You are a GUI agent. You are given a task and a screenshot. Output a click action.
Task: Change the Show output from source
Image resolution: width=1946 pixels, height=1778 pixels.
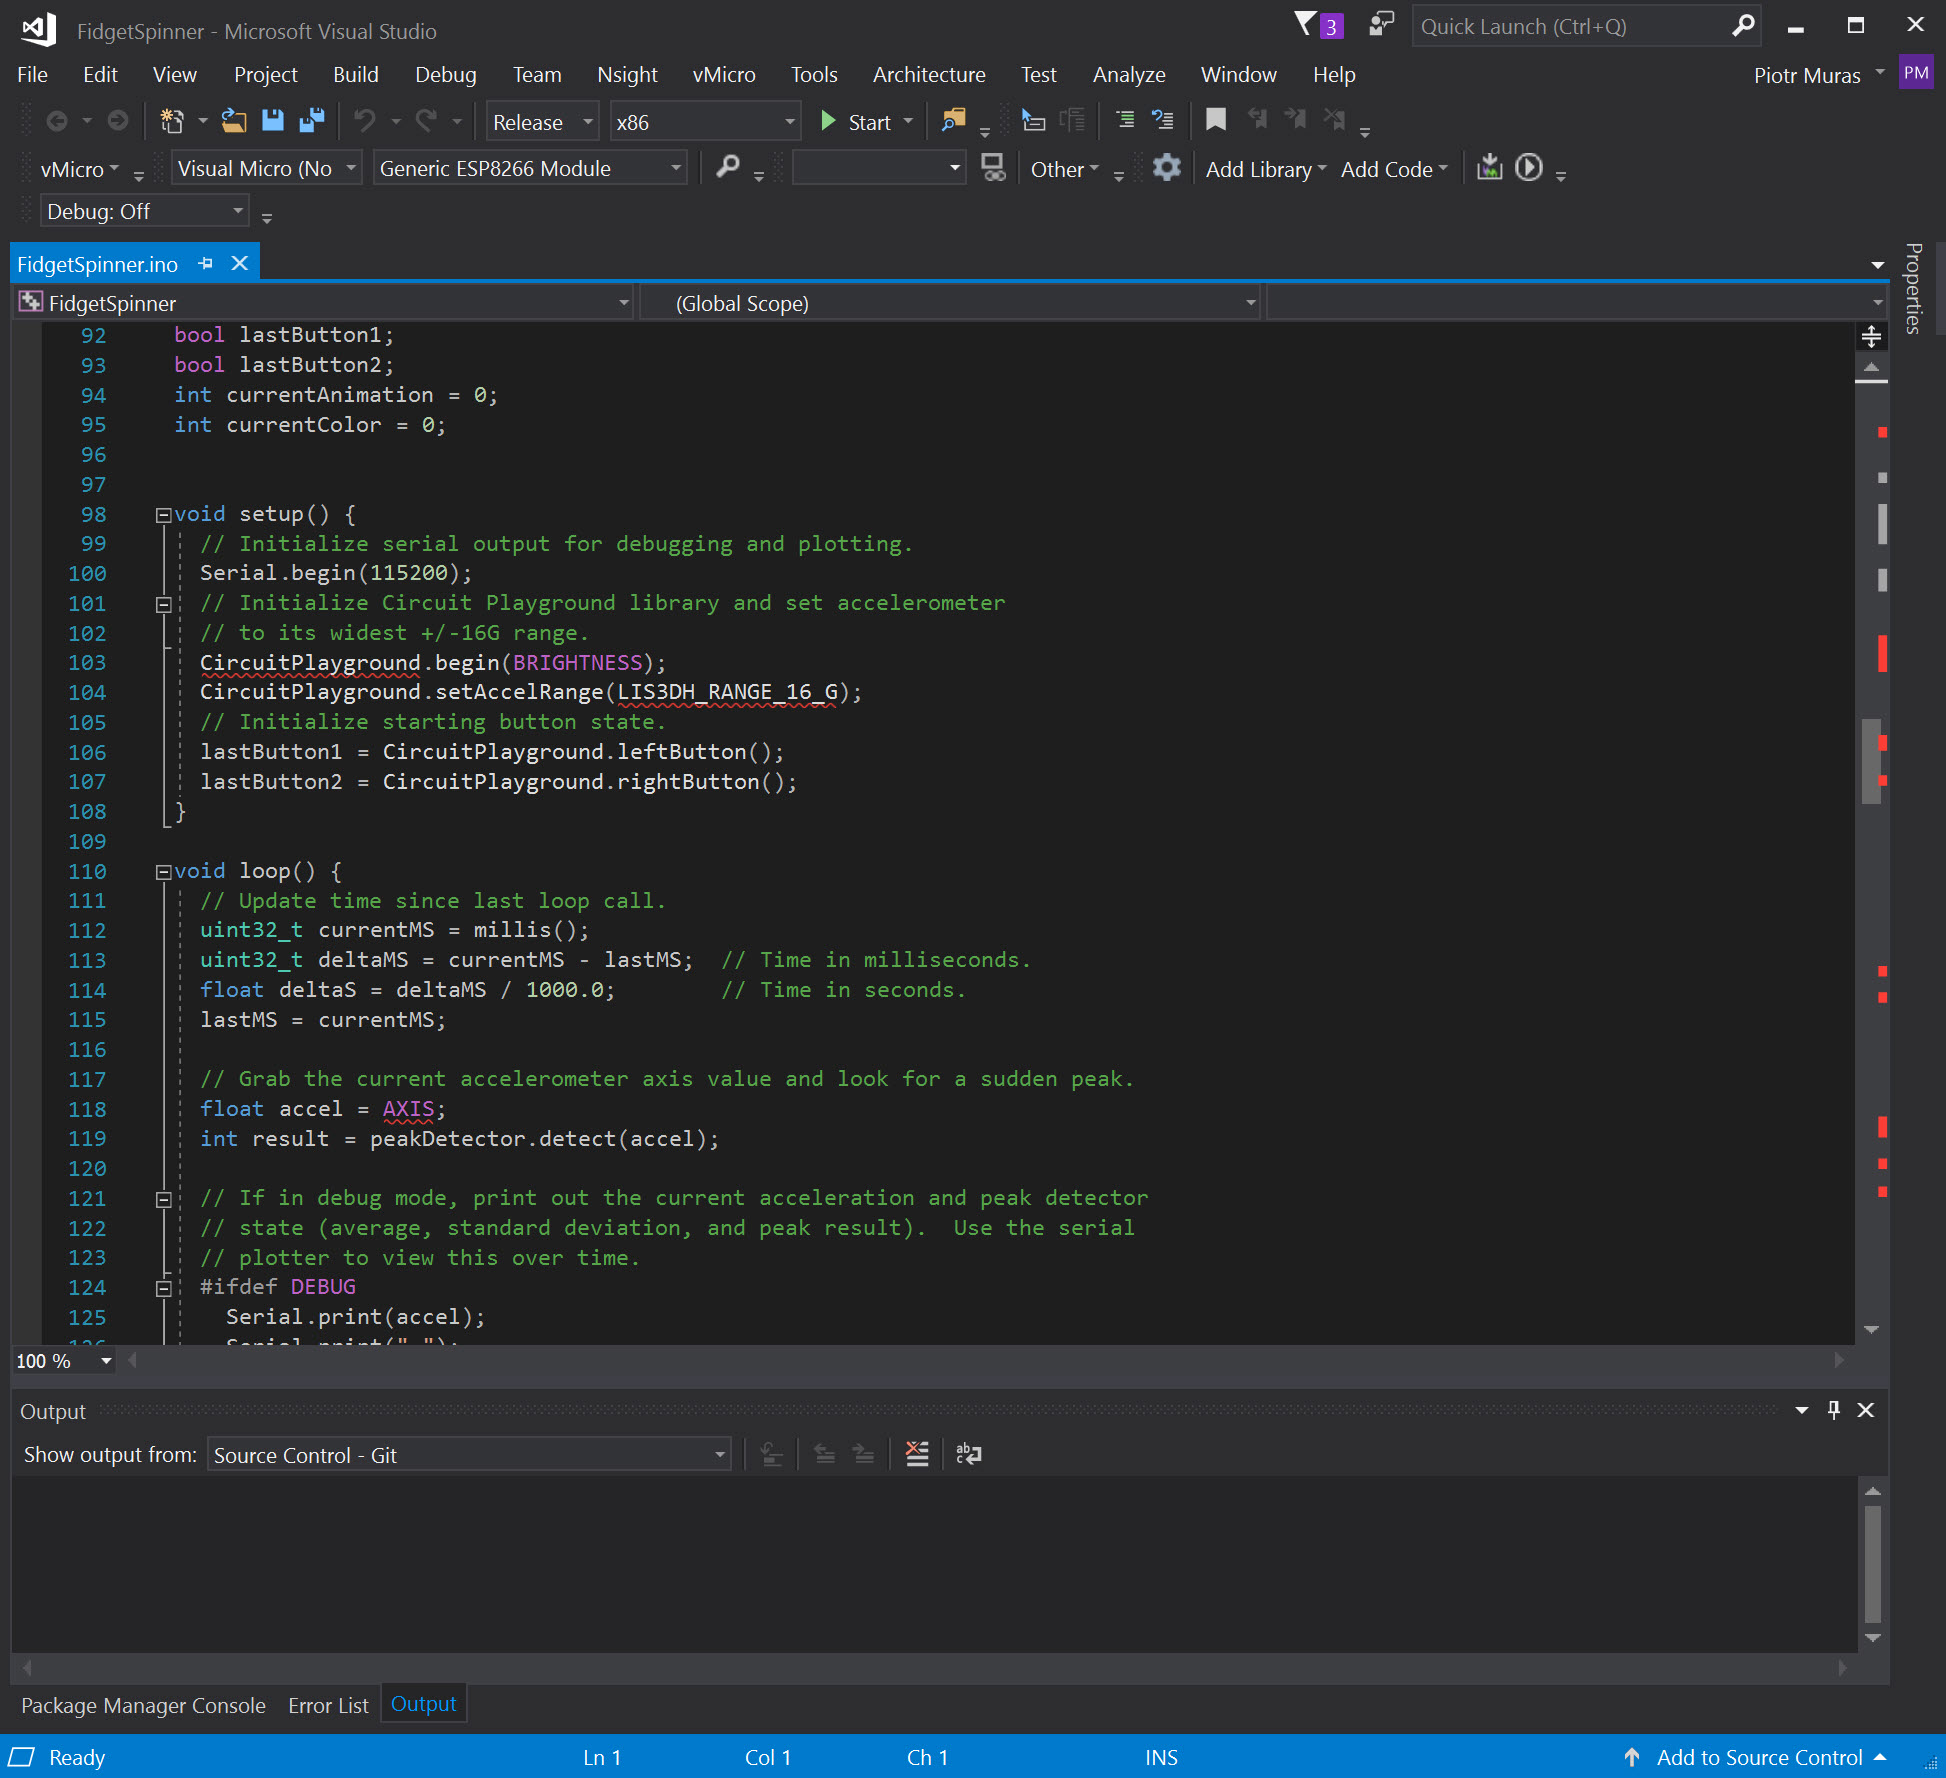click(468, 1454)
